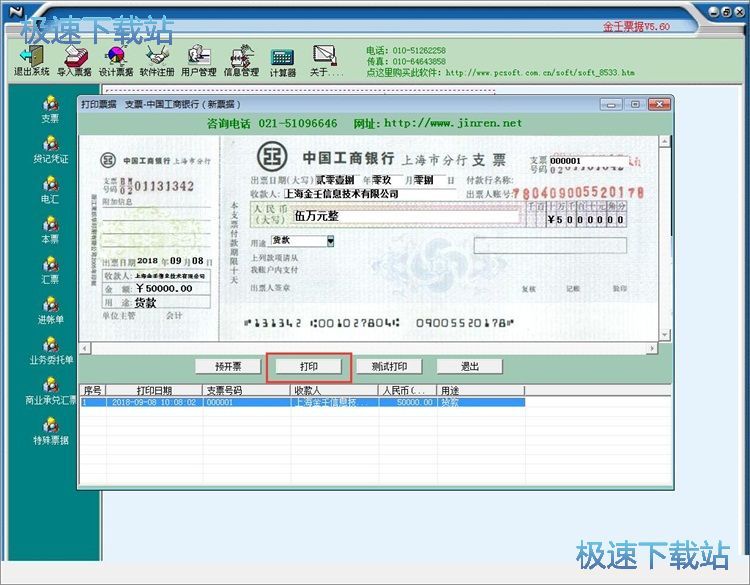Open 用户管理 user management

coord(199,61)
